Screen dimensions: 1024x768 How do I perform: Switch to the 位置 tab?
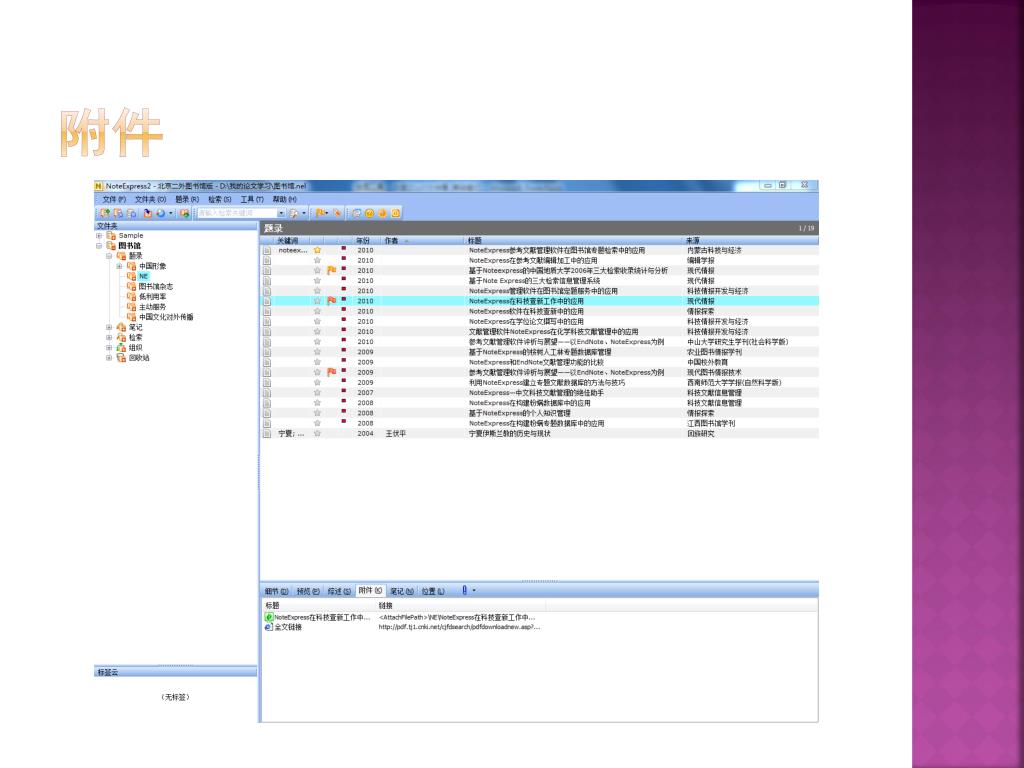coord(433,591)
